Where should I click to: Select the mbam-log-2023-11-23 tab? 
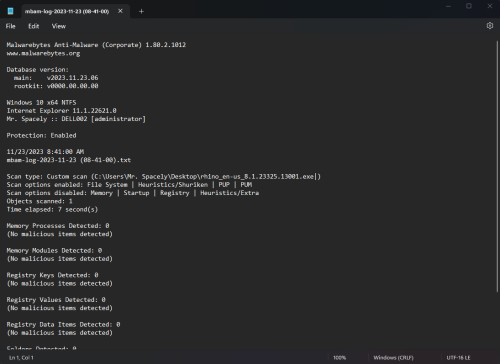[67, 11]
